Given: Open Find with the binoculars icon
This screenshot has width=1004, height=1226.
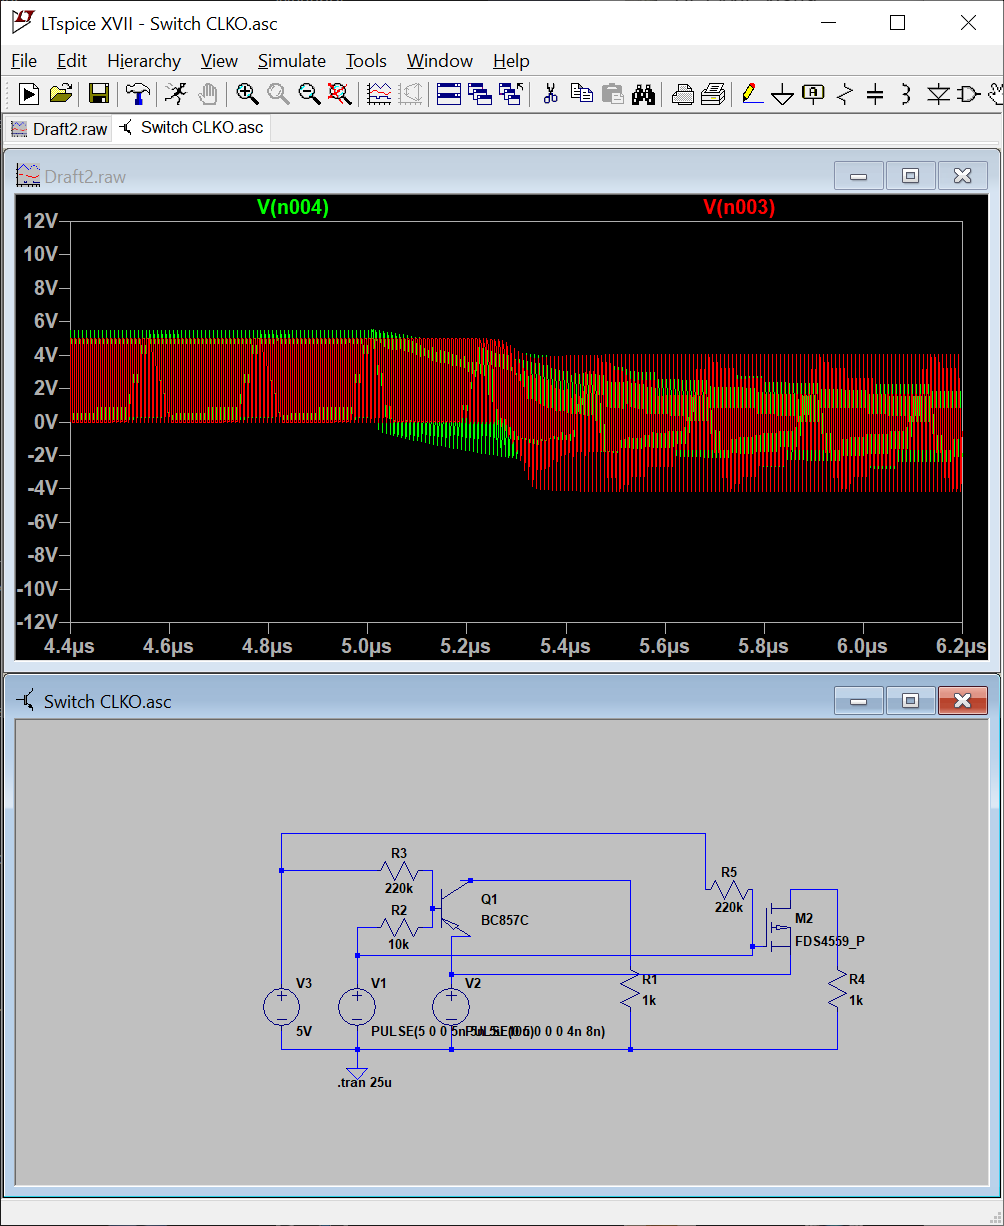Looking at the screenshot, I should [643, 94].
